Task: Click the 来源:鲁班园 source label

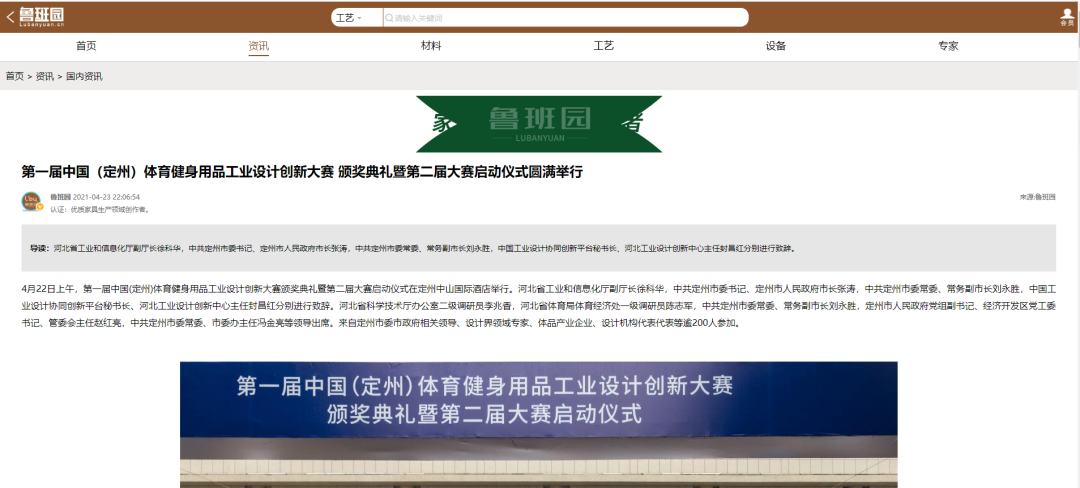Action: pyautogui.click(x=1037, y=197)
